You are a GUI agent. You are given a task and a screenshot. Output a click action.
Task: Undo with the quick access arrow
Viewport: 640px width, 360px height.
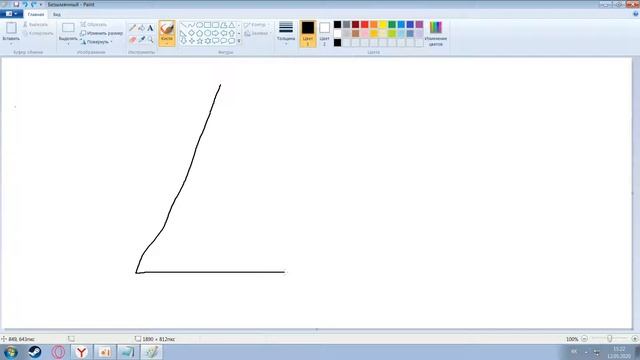(x=25, y=4)
